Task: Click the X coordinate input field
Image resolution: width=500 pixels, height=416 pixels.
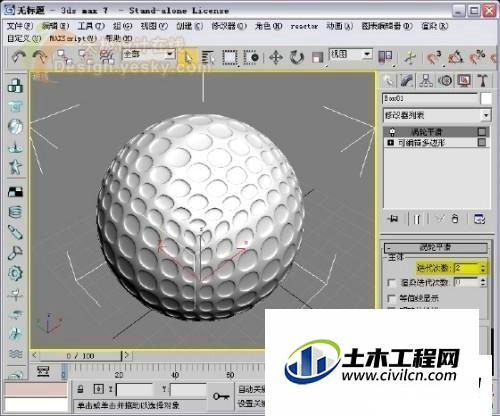Action: click(x=134, y=389)
